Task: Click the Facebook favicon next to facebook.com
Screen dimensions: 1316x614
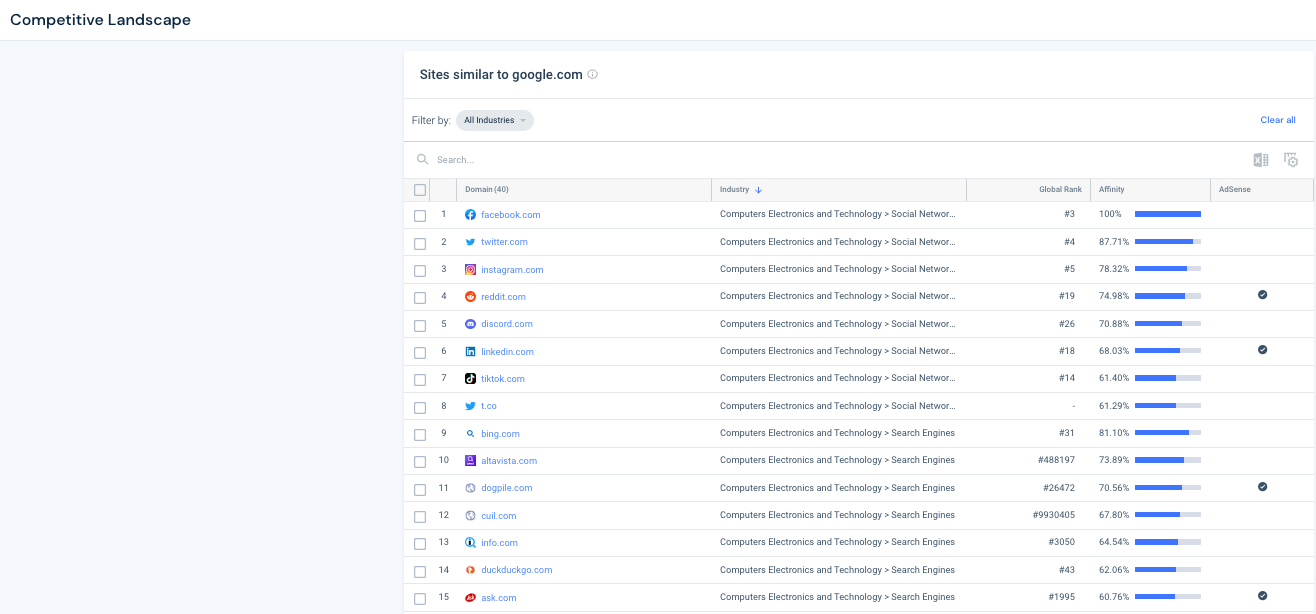Action: (470, 214)
